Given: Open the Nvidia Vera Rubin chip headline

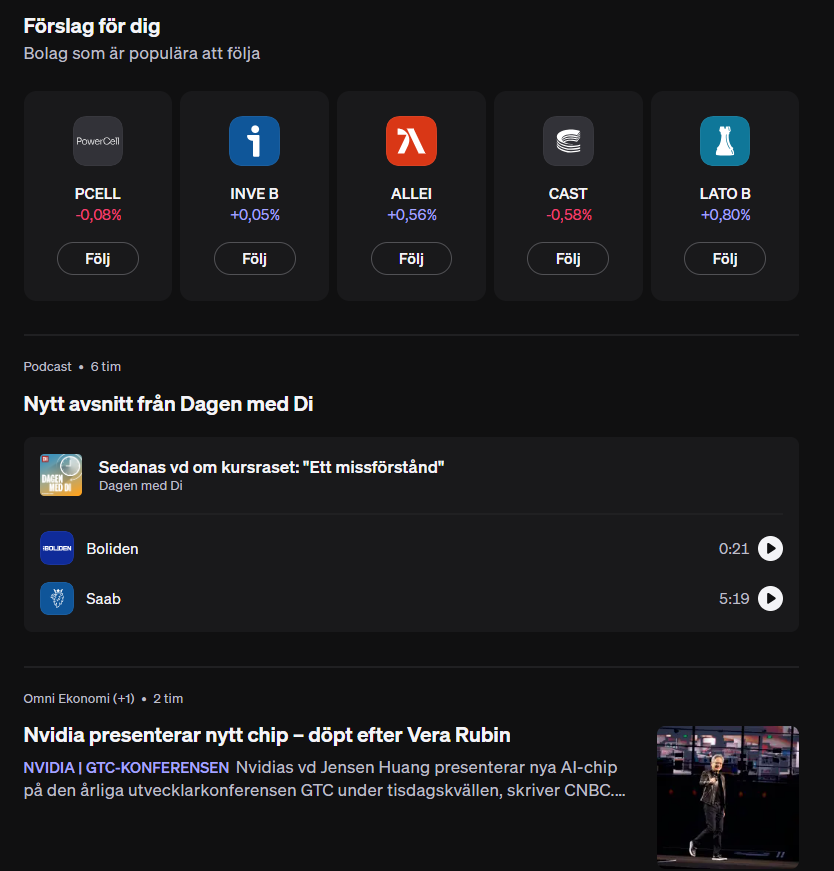Looking at the screenshot, I should pyautogui.click(x=267, y=735).
